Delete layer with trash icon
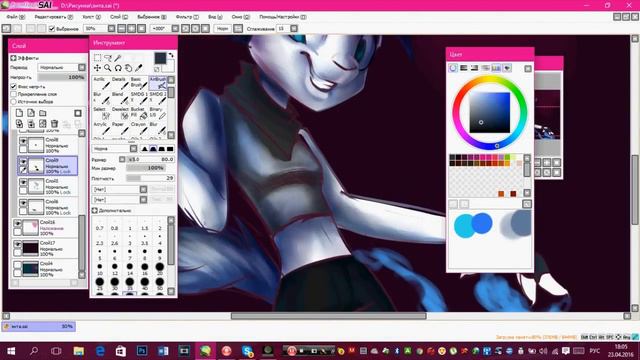Viewport: 640px width, 360px height. coord(54,123)
